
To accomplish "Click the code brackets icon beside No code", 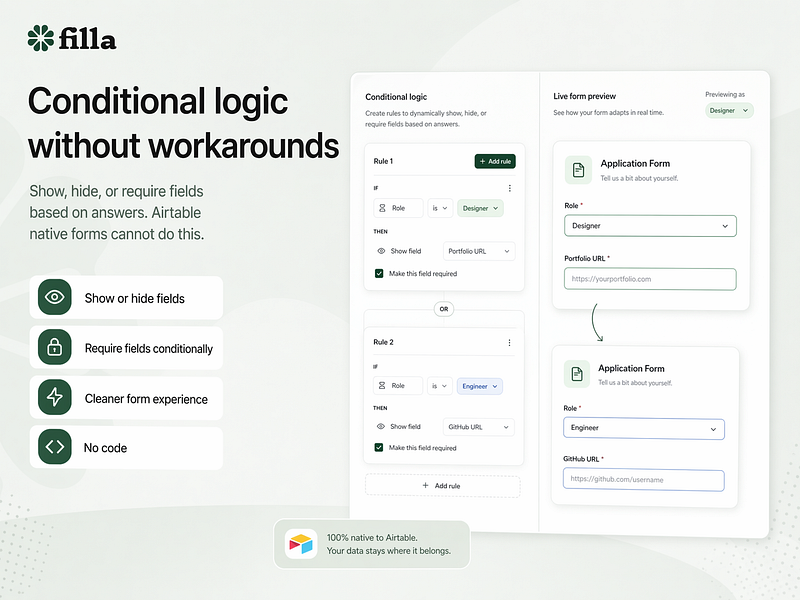I will click(x=55, y=447).
